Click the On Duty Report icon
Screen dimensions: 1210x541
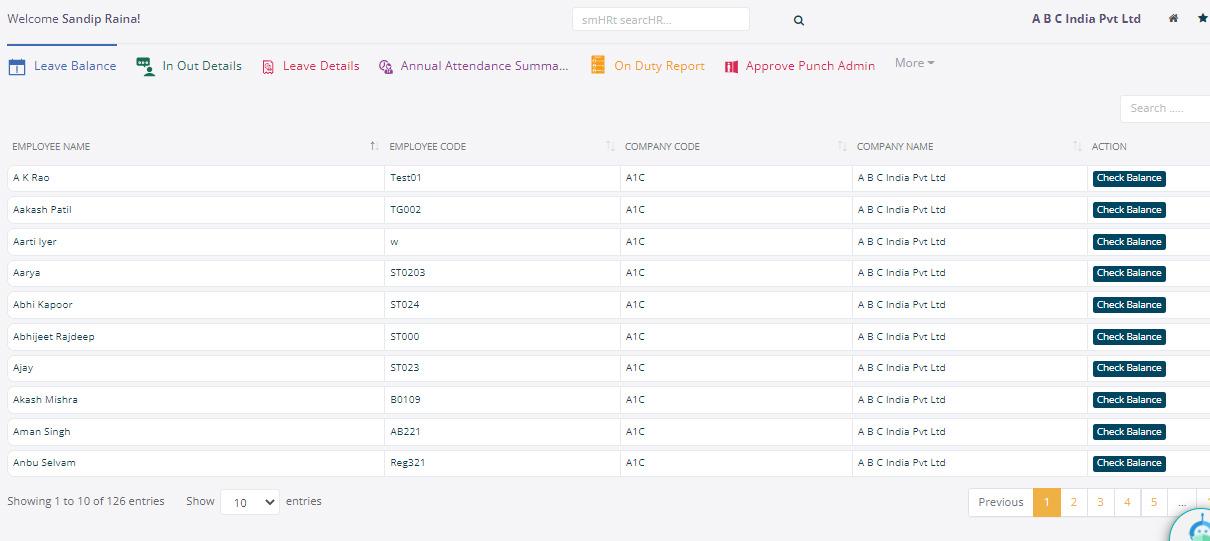pos(598,66)
